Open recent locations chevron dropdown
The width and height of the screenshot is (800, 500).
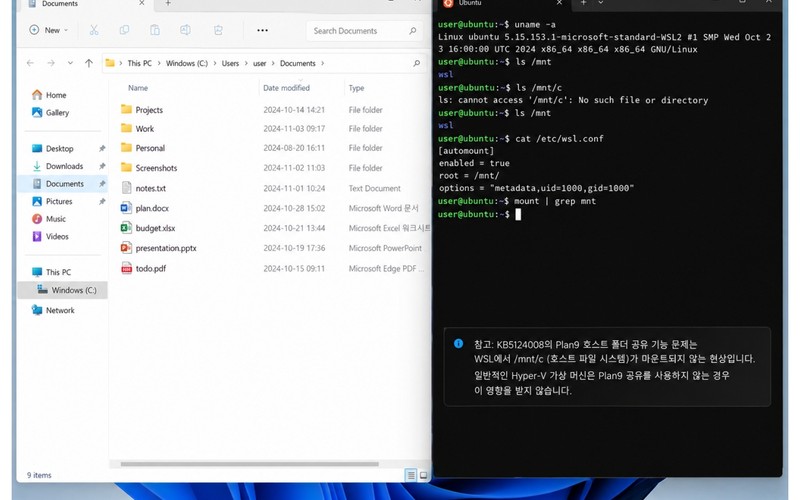(x=70, y=63)
